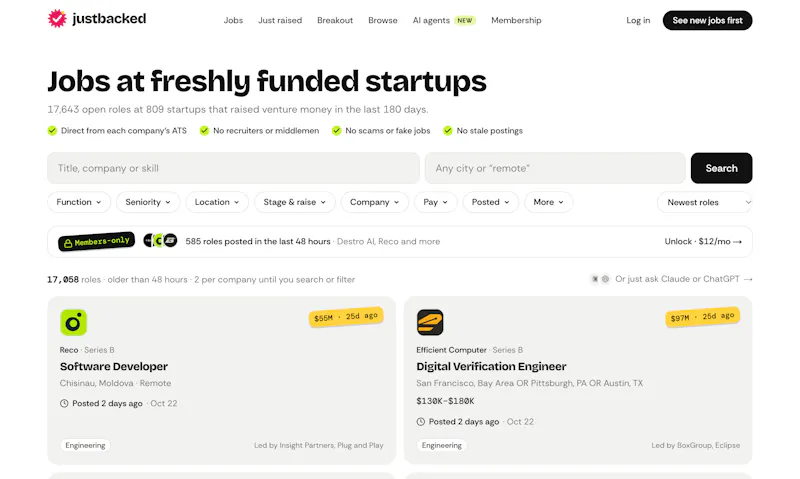Click the NEW badge next to AI agents

tap(465, 20)
